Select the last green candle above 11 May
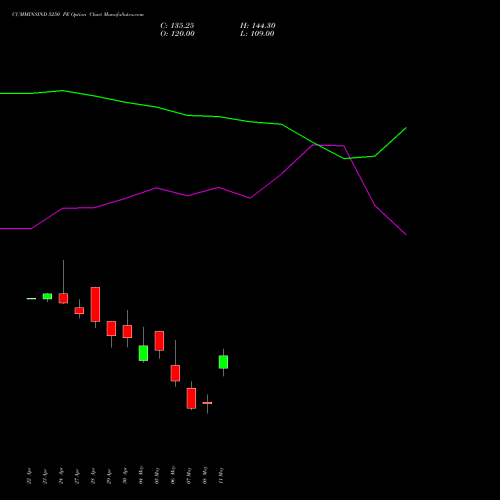The image size is (500, 500). click(x=223, y=362)
